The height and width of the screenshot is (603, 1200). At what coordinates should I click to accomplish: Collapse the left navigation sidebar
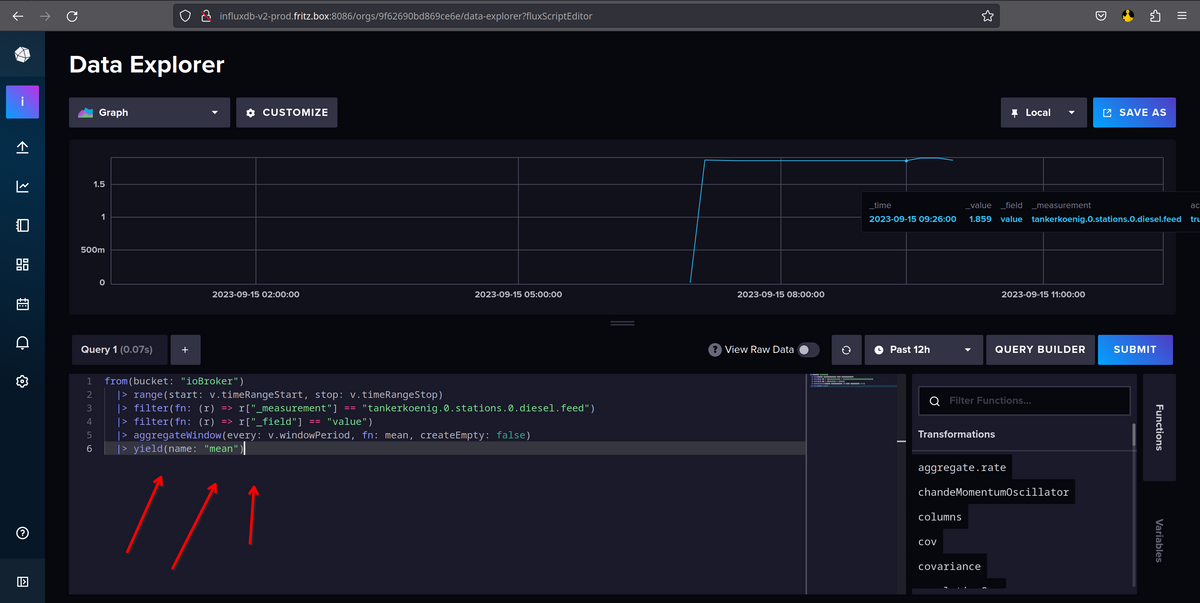[x=22, y=581]
